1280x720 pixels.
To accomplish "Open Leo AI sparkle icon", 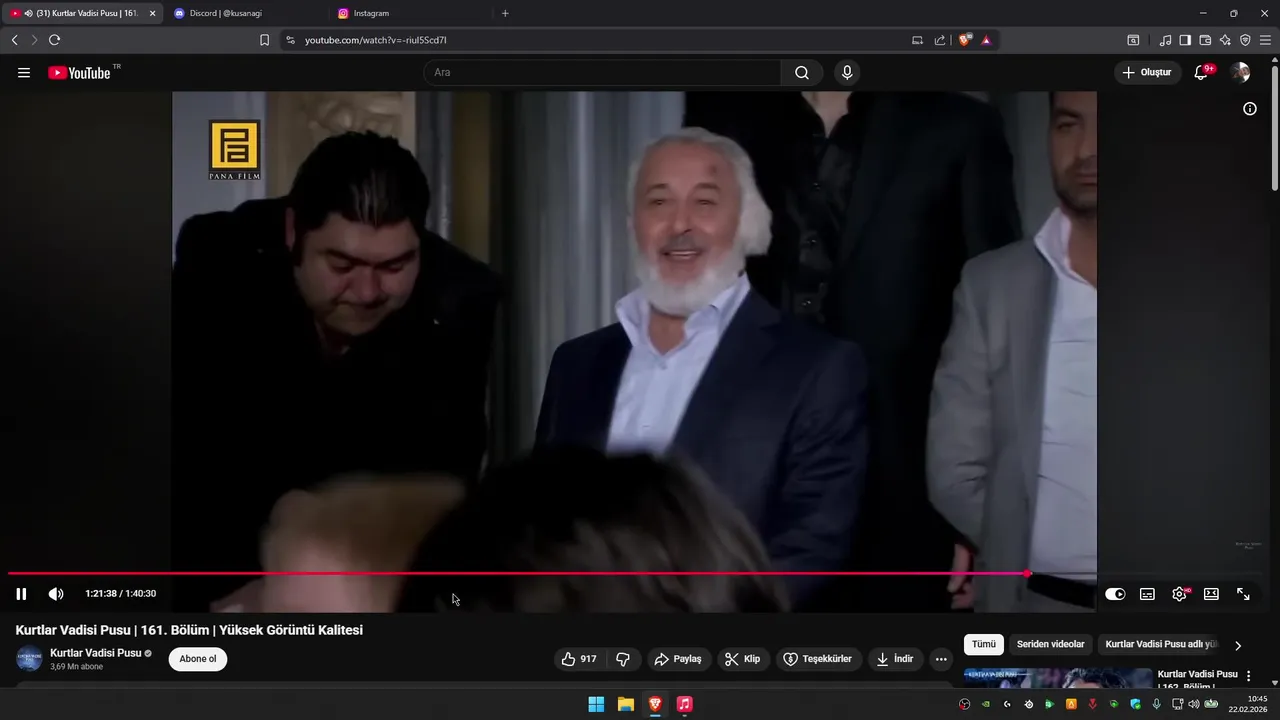I will click(x=1225, y=40).
